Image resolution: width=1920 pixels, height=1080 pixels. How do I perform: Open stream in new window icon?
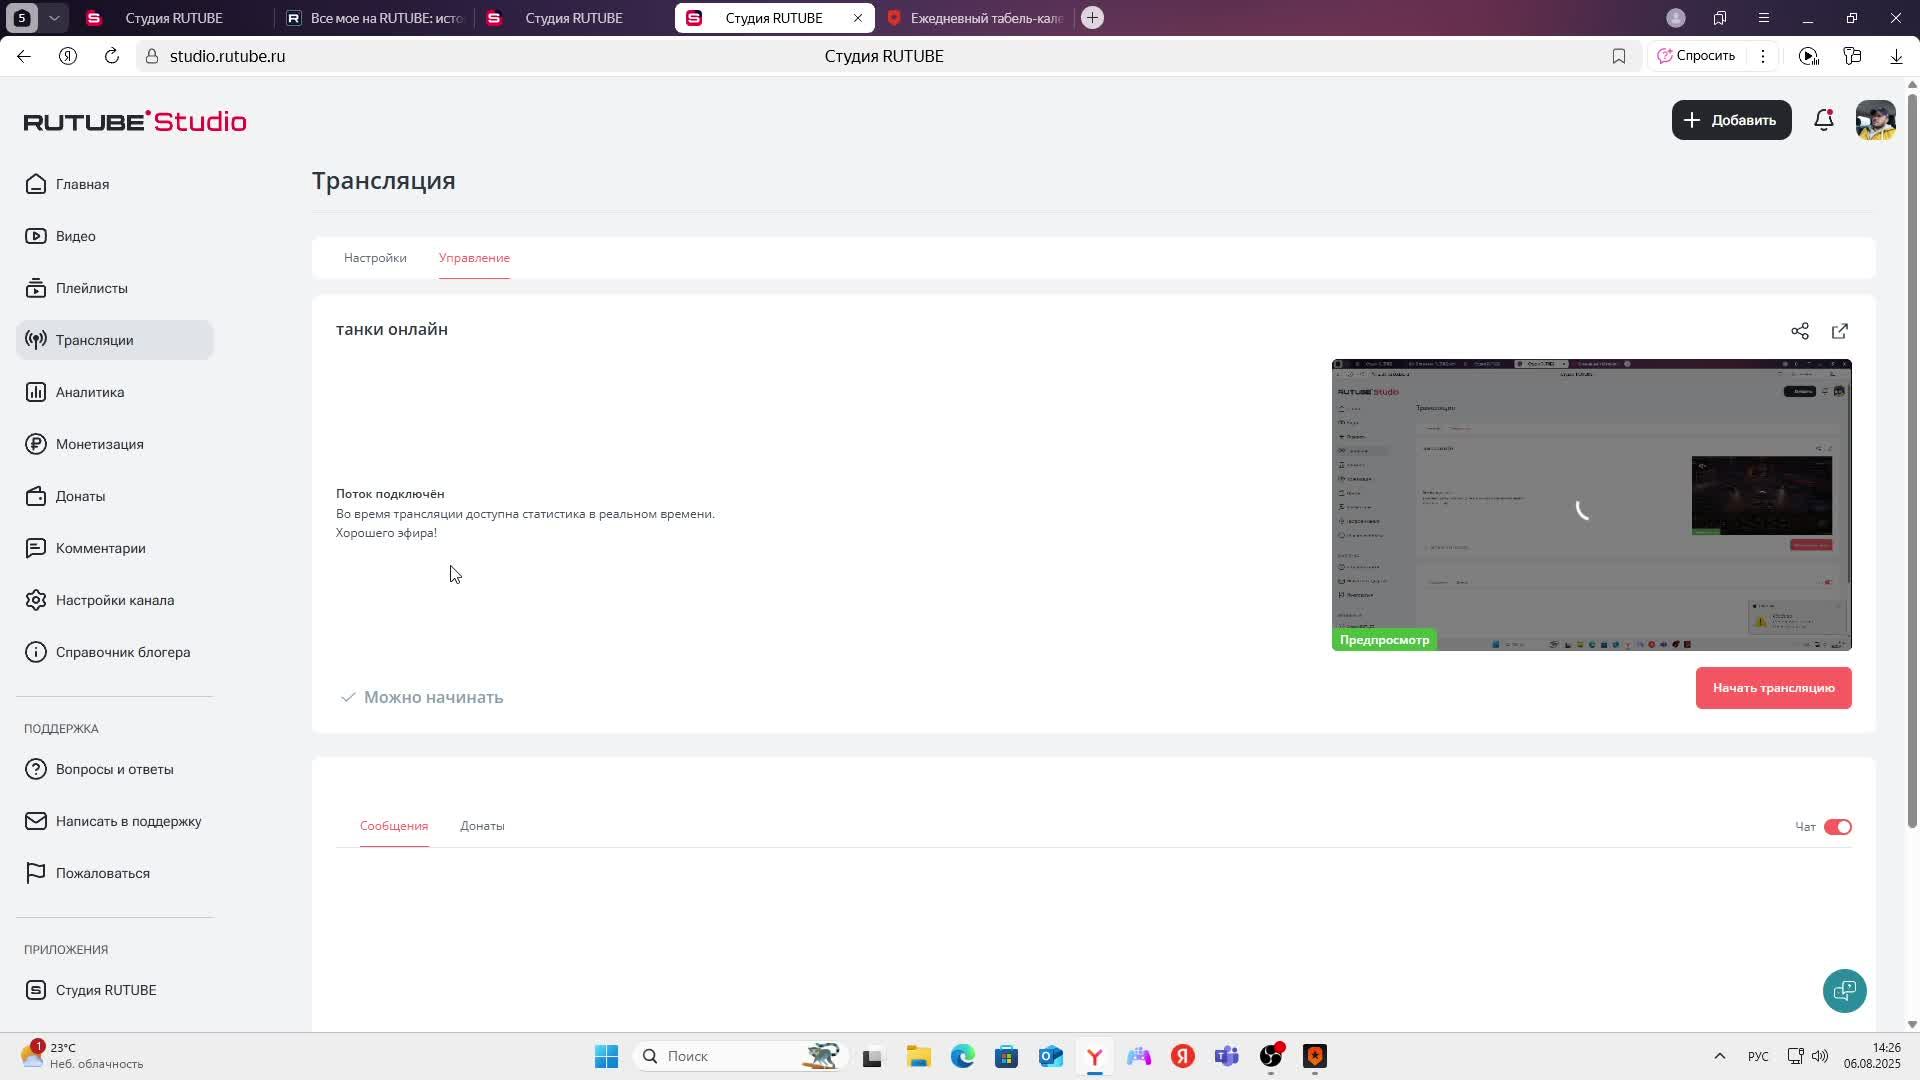click(x=1840, y=331)
